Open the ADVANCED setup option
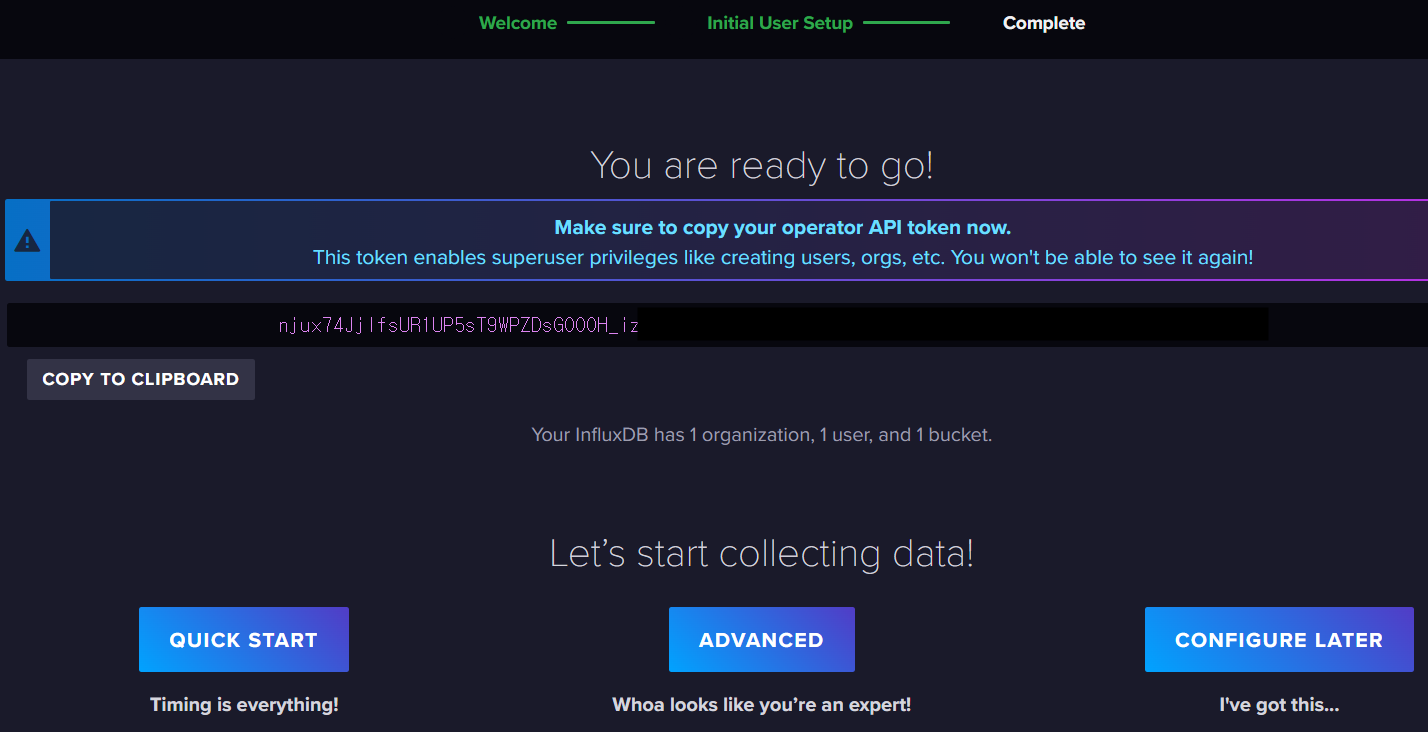 (762, 639)
